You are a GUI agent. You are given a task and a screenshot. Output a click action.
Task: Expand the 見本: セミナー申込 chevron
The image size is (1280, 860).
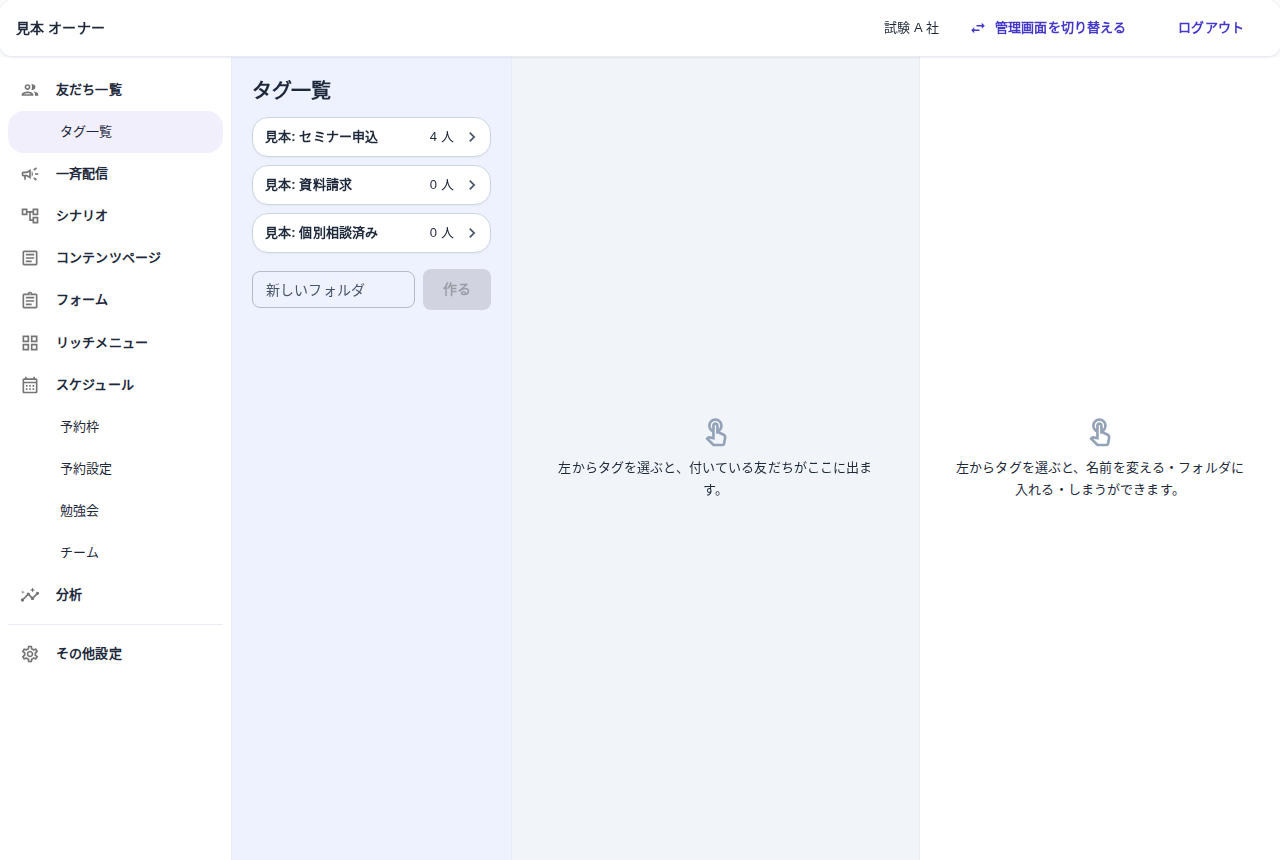coord(472,137)
